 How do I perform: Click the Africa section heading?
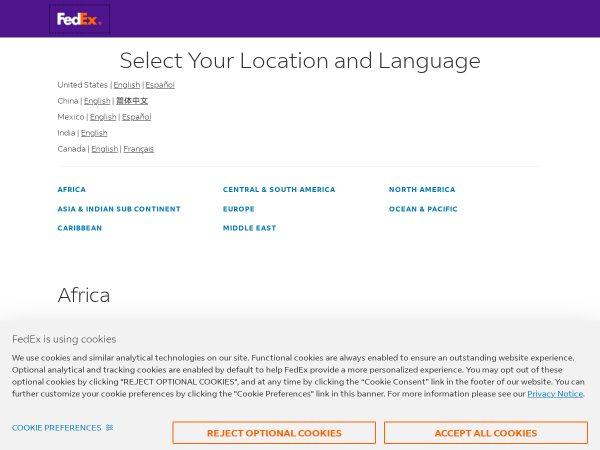pos(84,295)
